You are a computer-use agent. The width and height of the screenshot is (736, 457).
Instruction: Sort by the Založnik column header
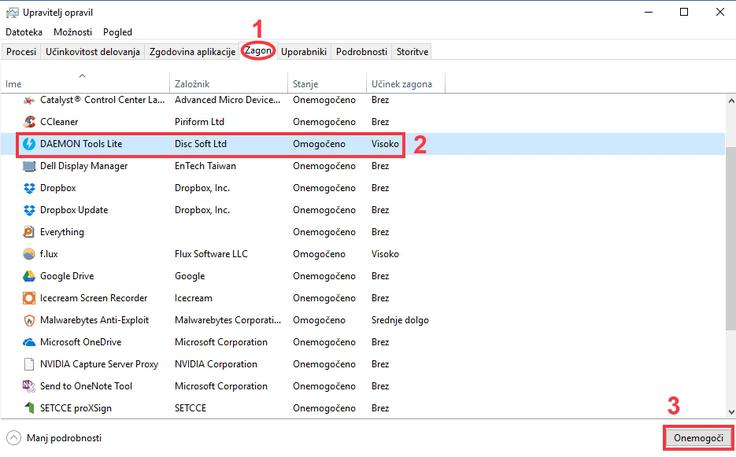(228, 83)
